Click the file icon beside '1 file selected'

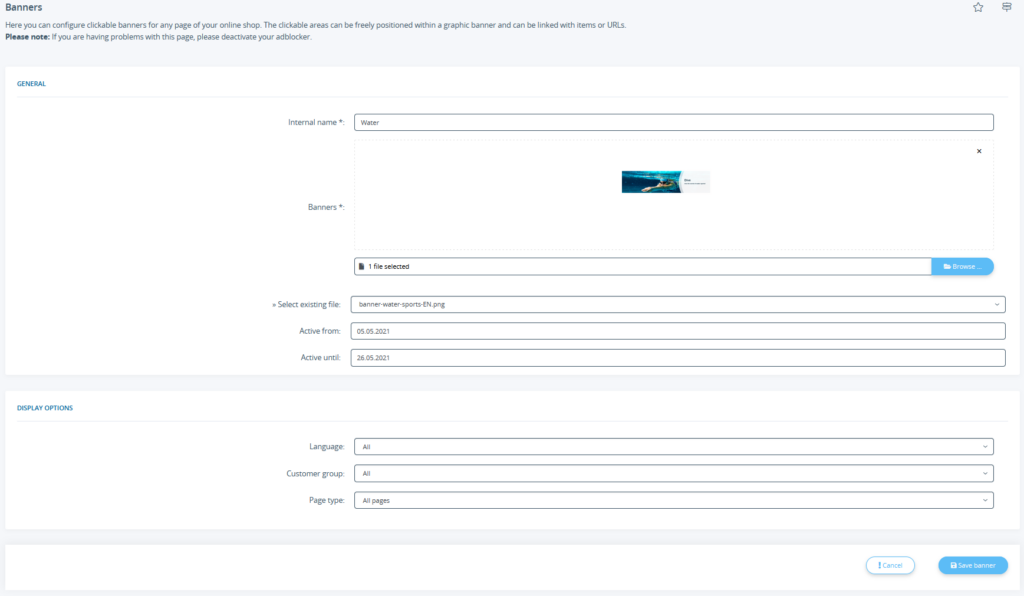[360, 266]
